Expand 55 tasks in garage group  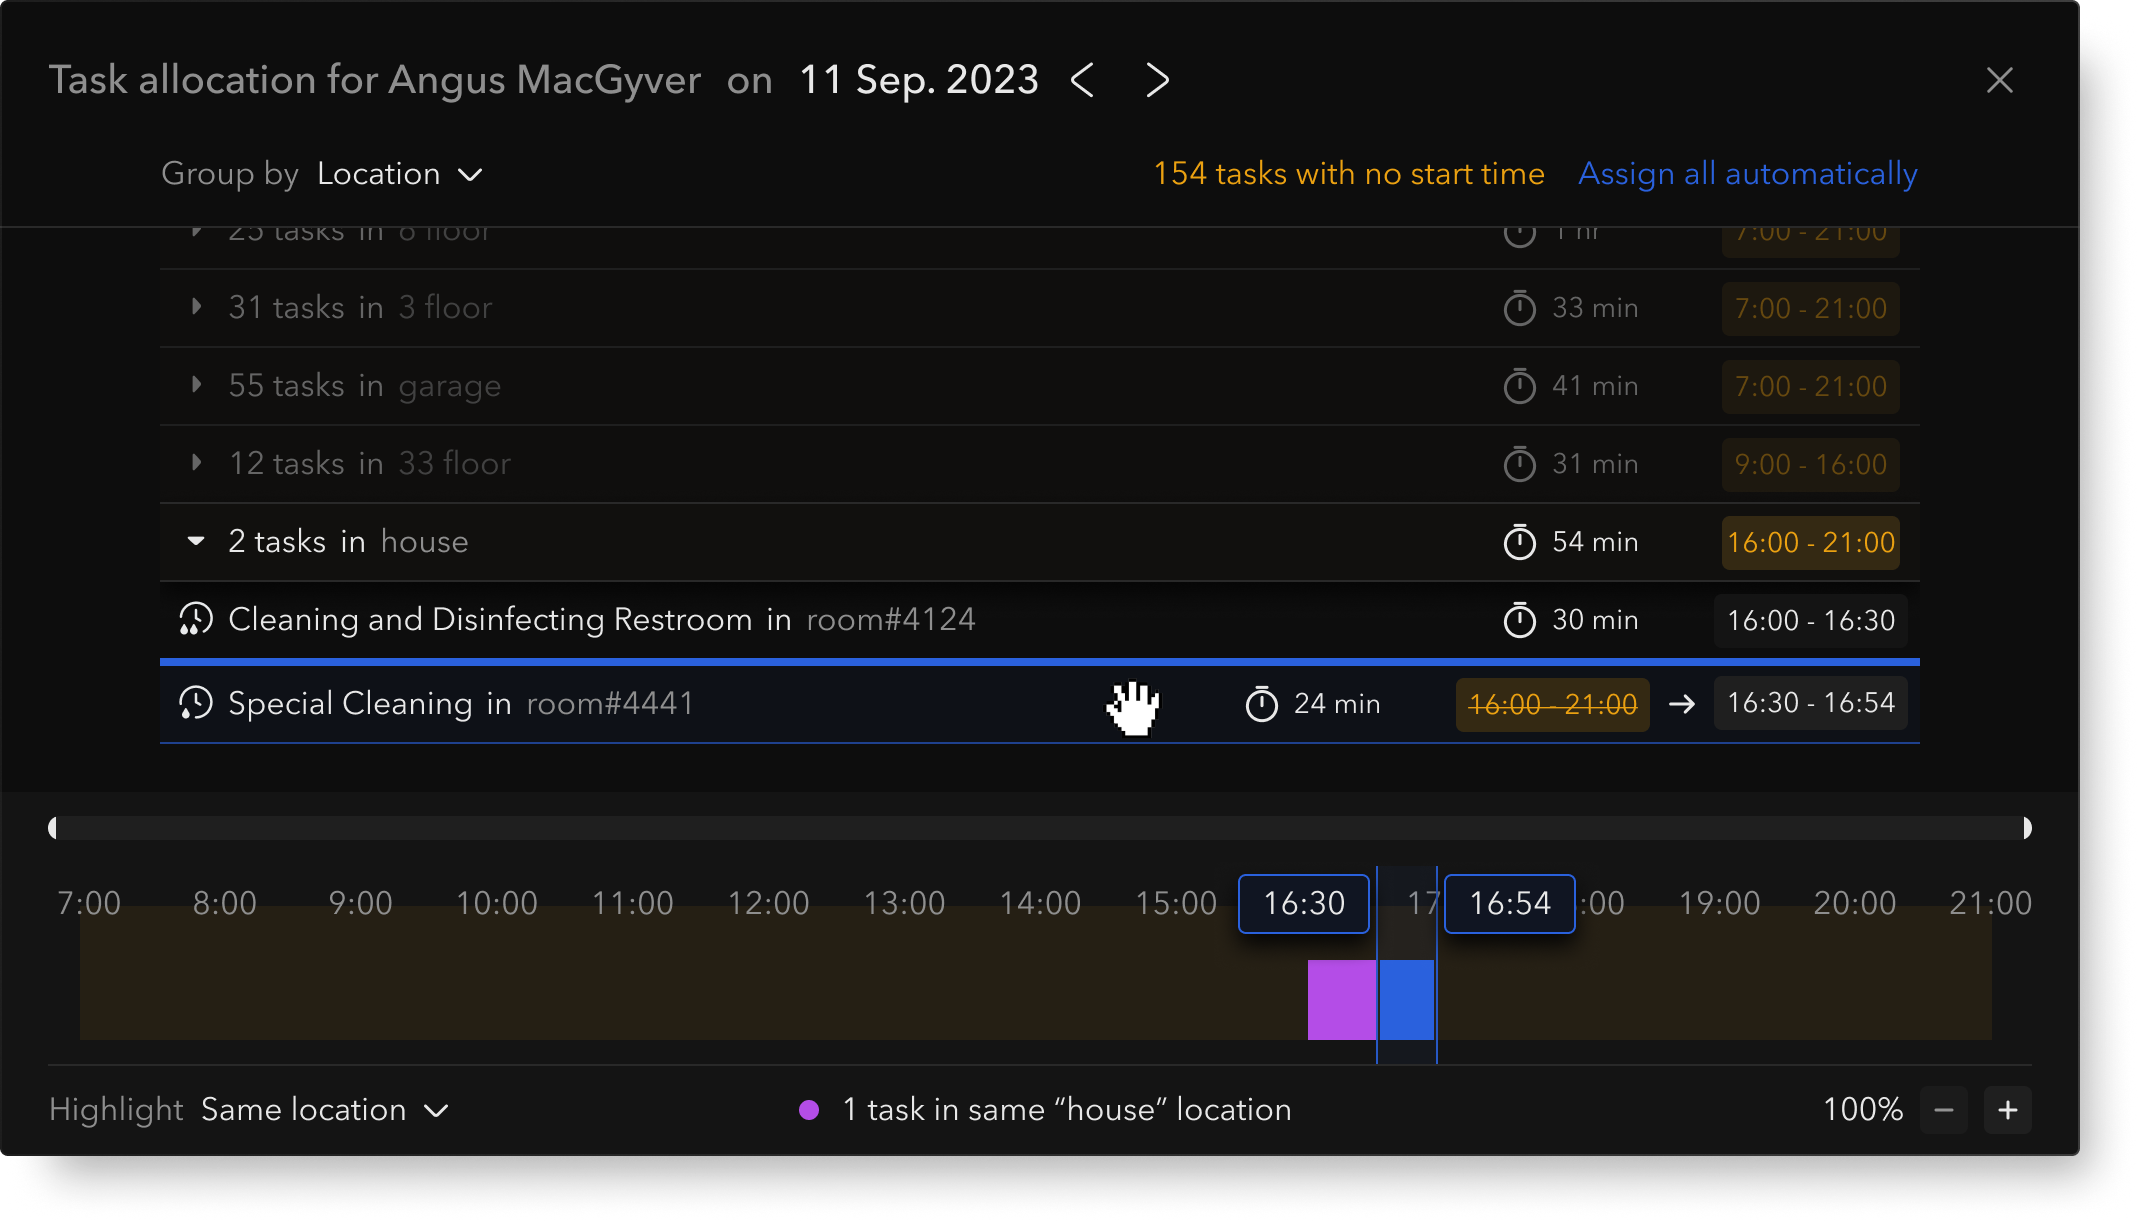[x=196, y=385]
